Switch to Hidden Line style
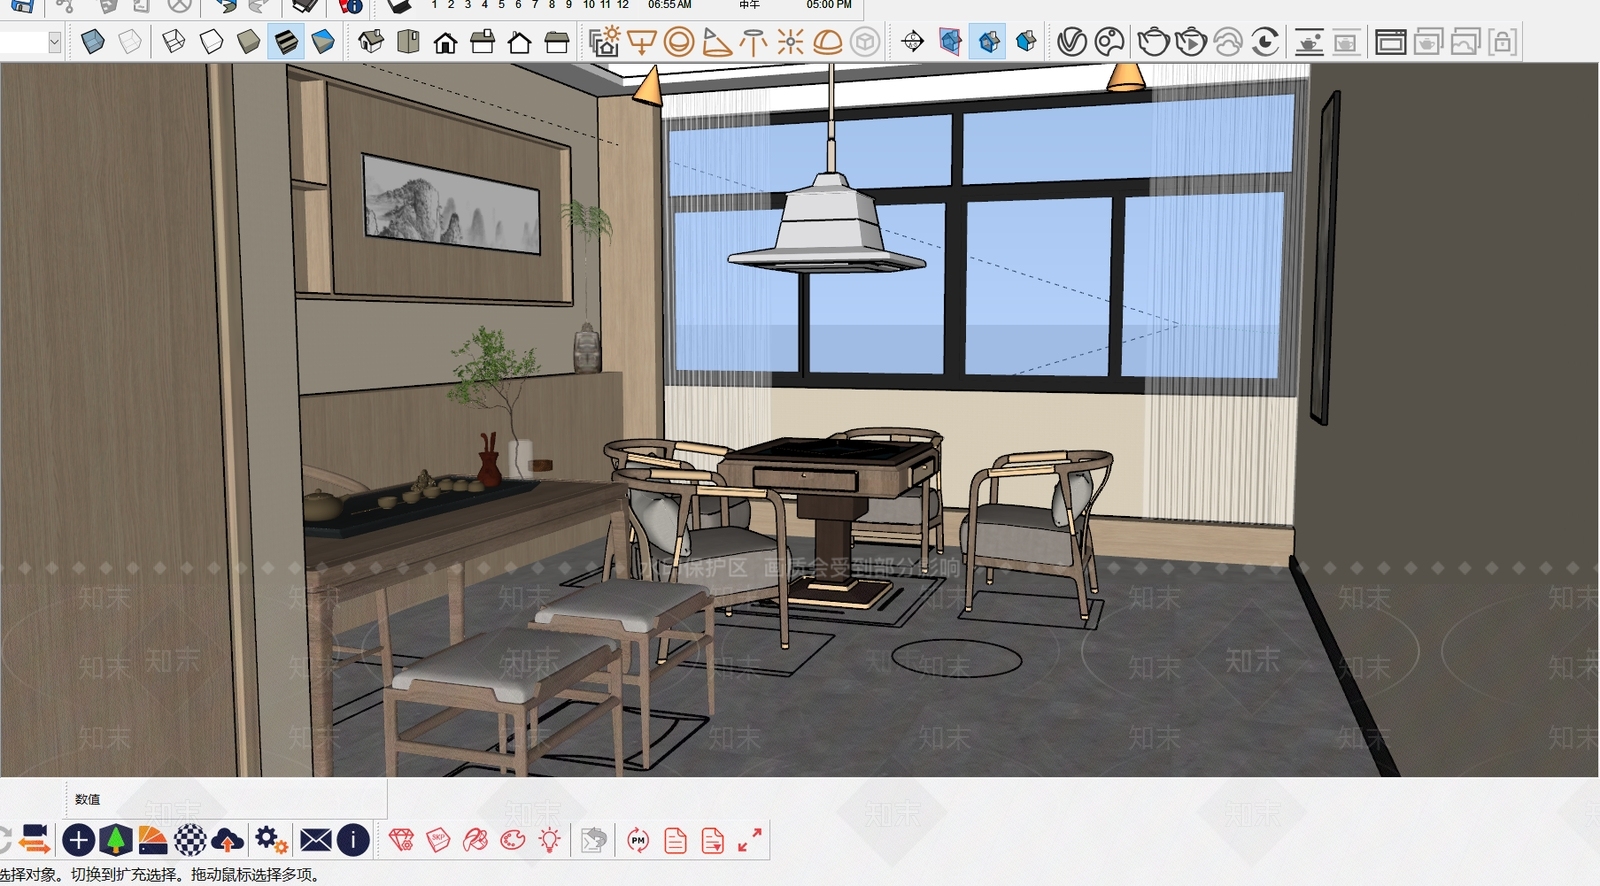Viewport: 1600px width, 886px height. point(211,42)
